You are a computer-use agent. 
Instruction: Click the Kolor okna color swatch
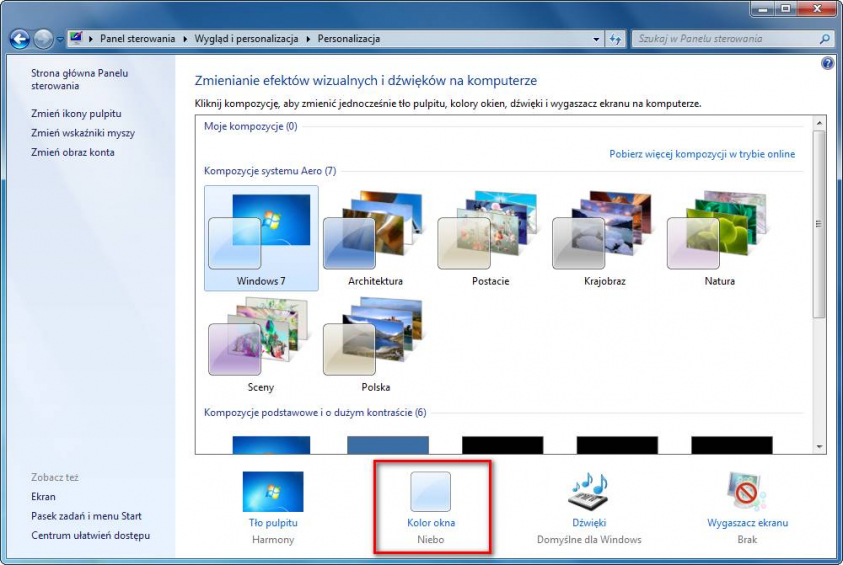click(431, 492)
